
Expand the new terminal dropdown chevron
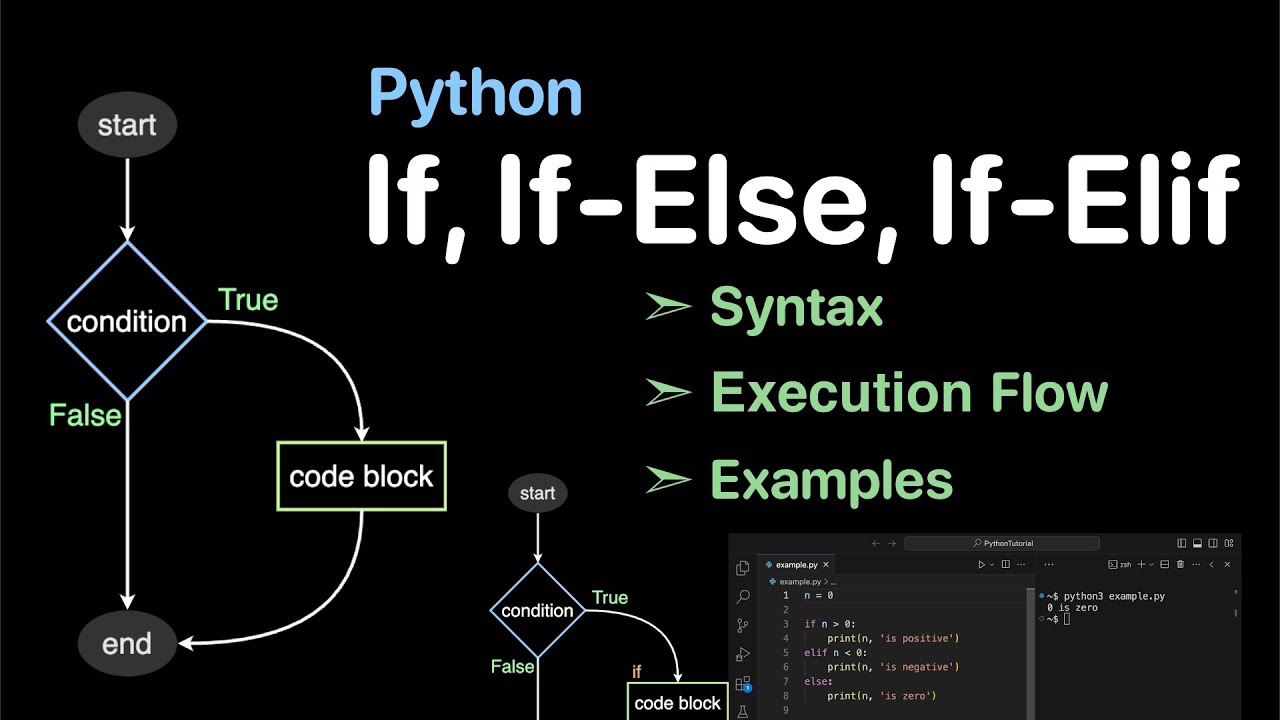[1151, 565]
